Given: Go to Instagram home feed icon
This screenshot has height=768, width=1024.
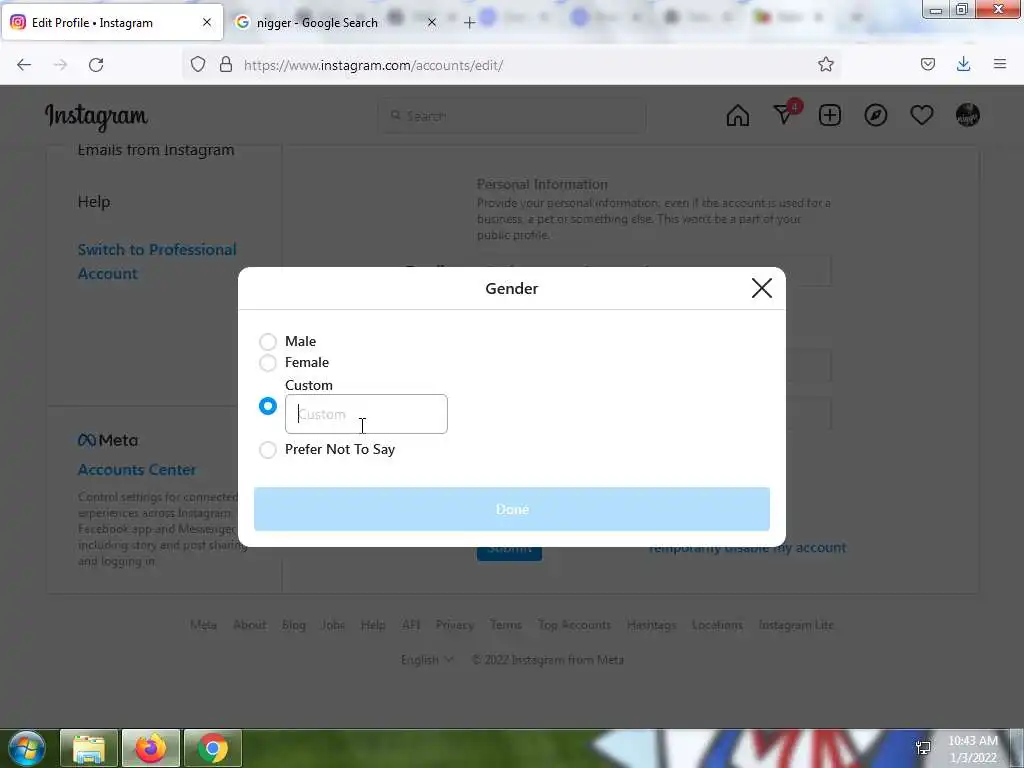Looking at the screenshot, I should (x=738, y=116).
